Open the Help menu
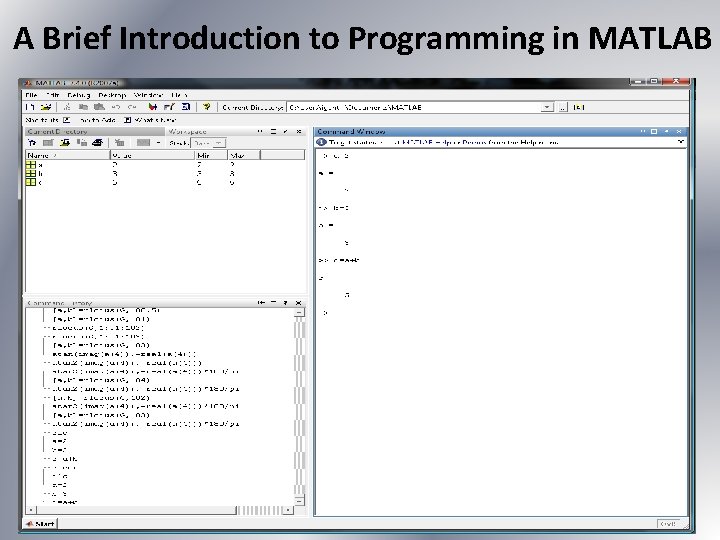This screenshot has width=720, height=540. [x=179, y=95]
